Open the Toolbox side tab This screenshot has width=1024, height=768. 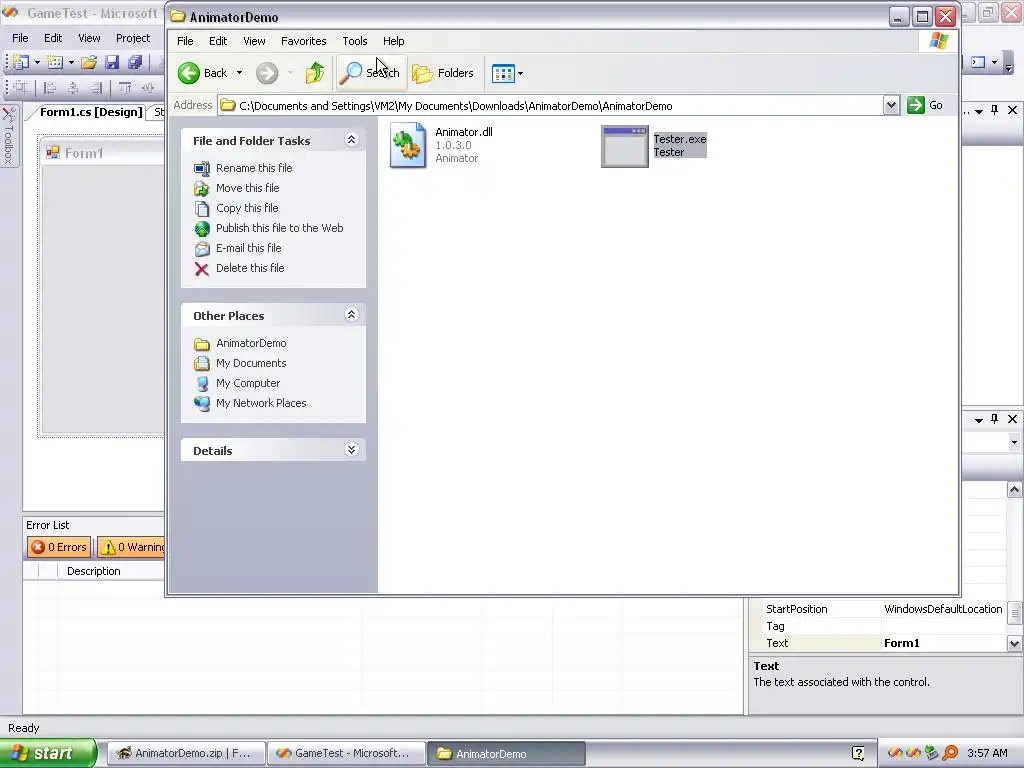pyautogui.click(x=8, y=136)
